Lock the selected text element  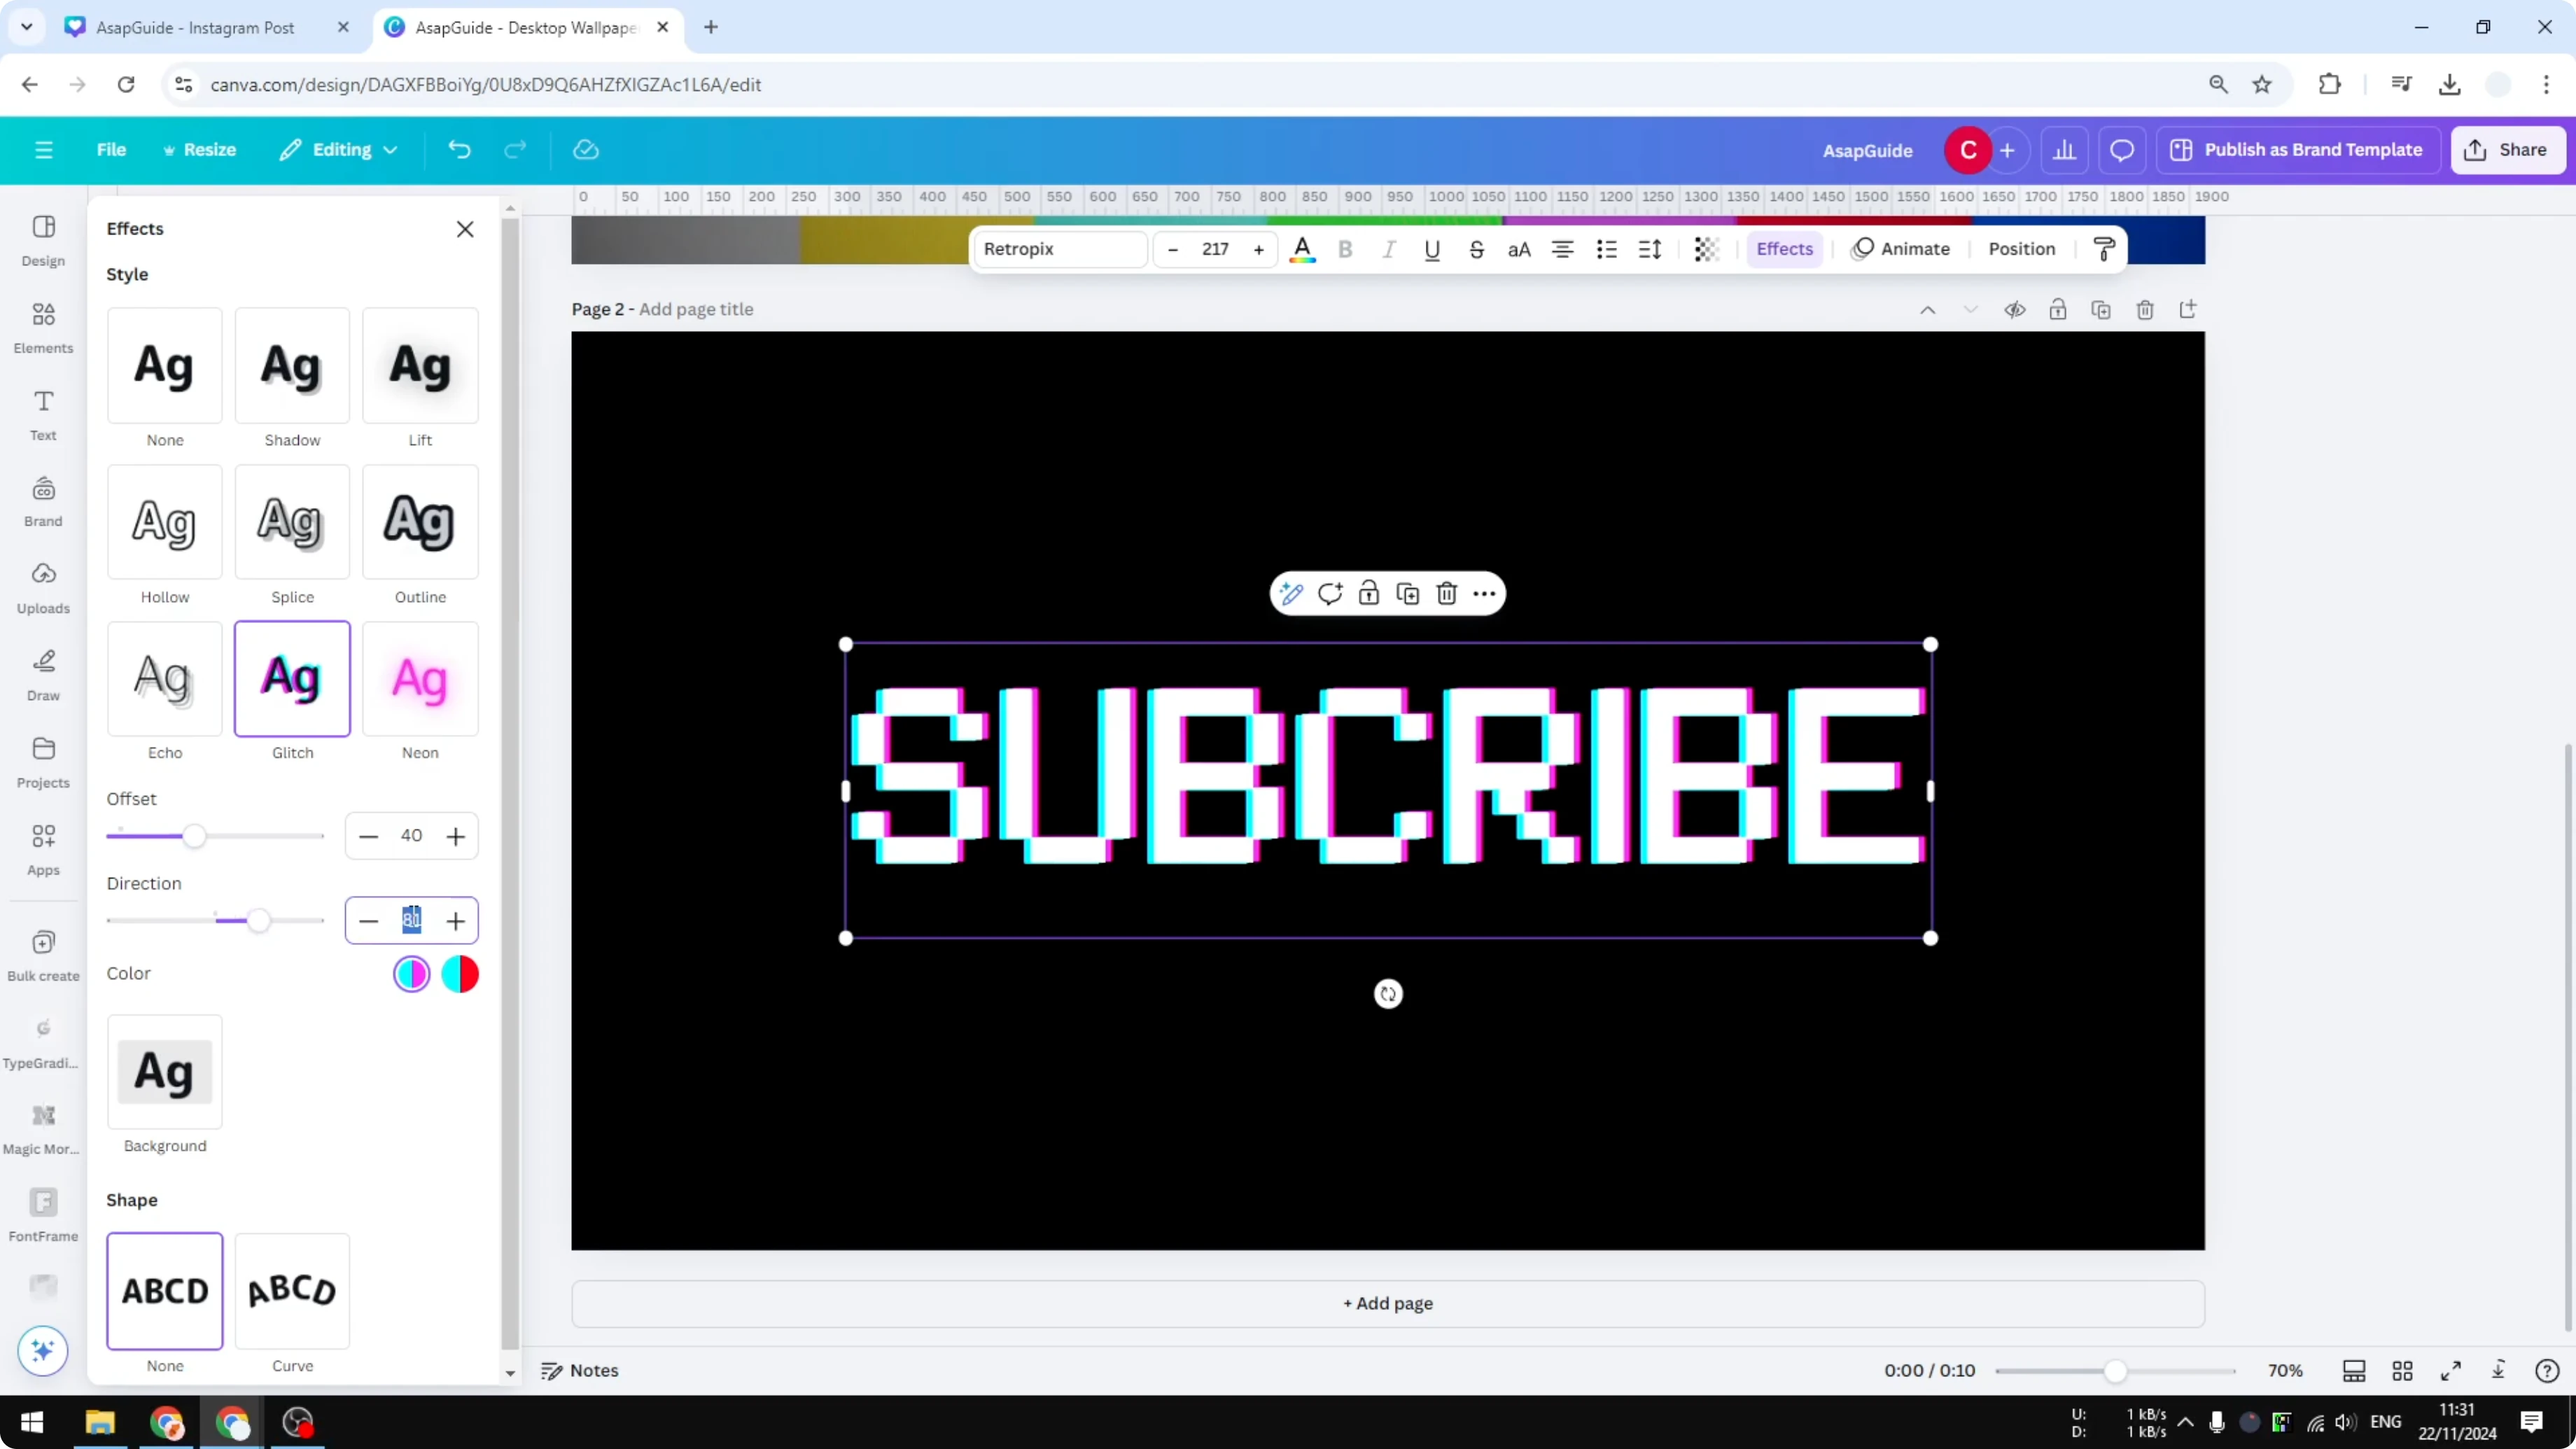click(1368, 593)
